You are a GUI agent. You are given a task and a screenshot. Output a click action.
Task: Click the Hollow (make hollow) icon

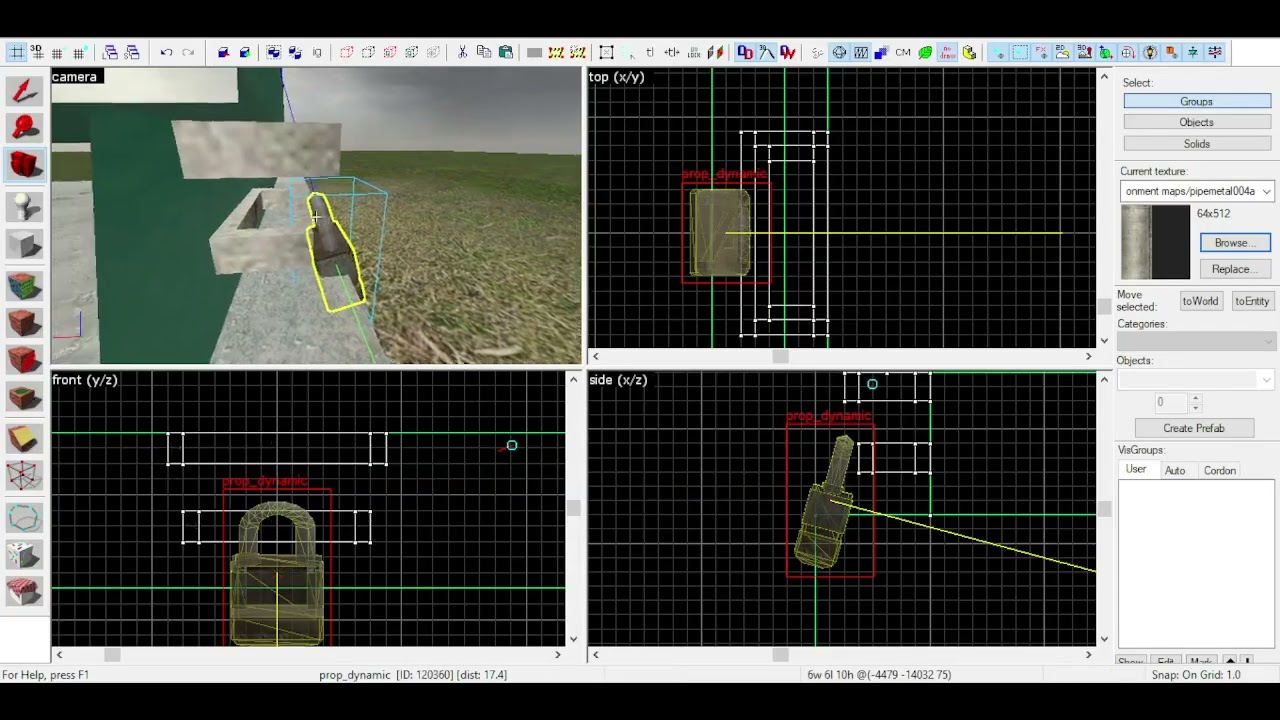tap(245, 53)
